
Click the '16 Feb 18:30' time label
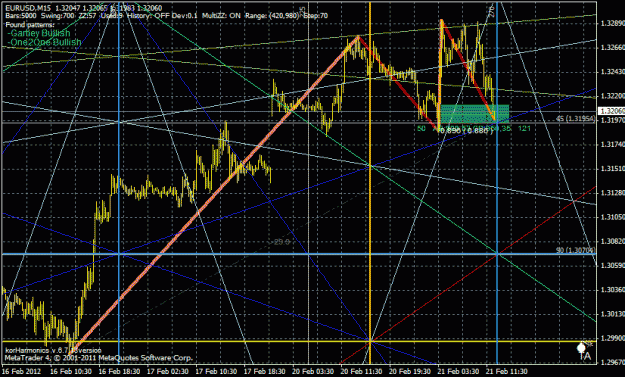pos(120,371)
